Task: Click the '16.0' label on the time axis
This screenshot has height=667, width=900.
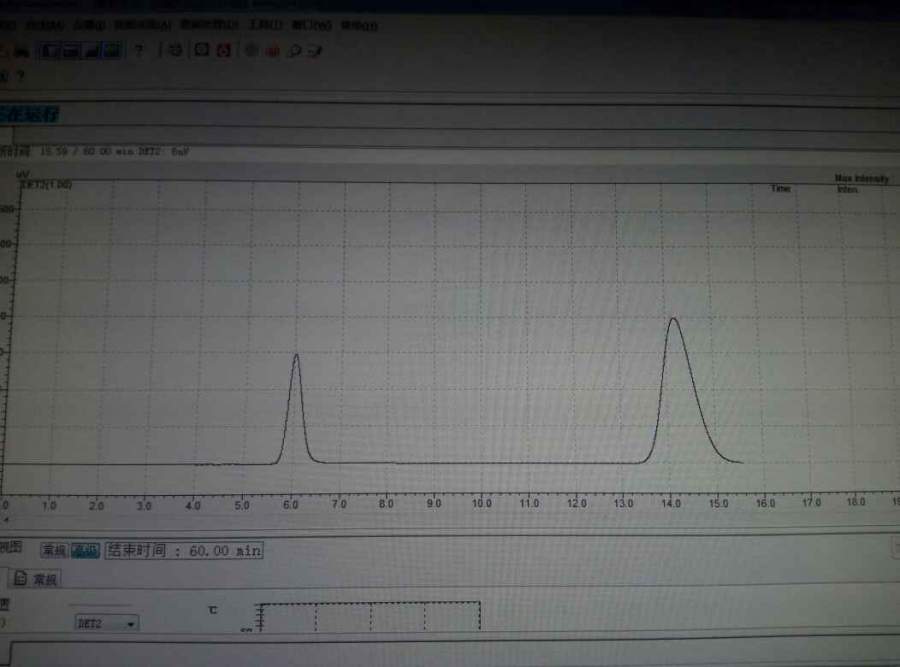Action: (765, 503)
